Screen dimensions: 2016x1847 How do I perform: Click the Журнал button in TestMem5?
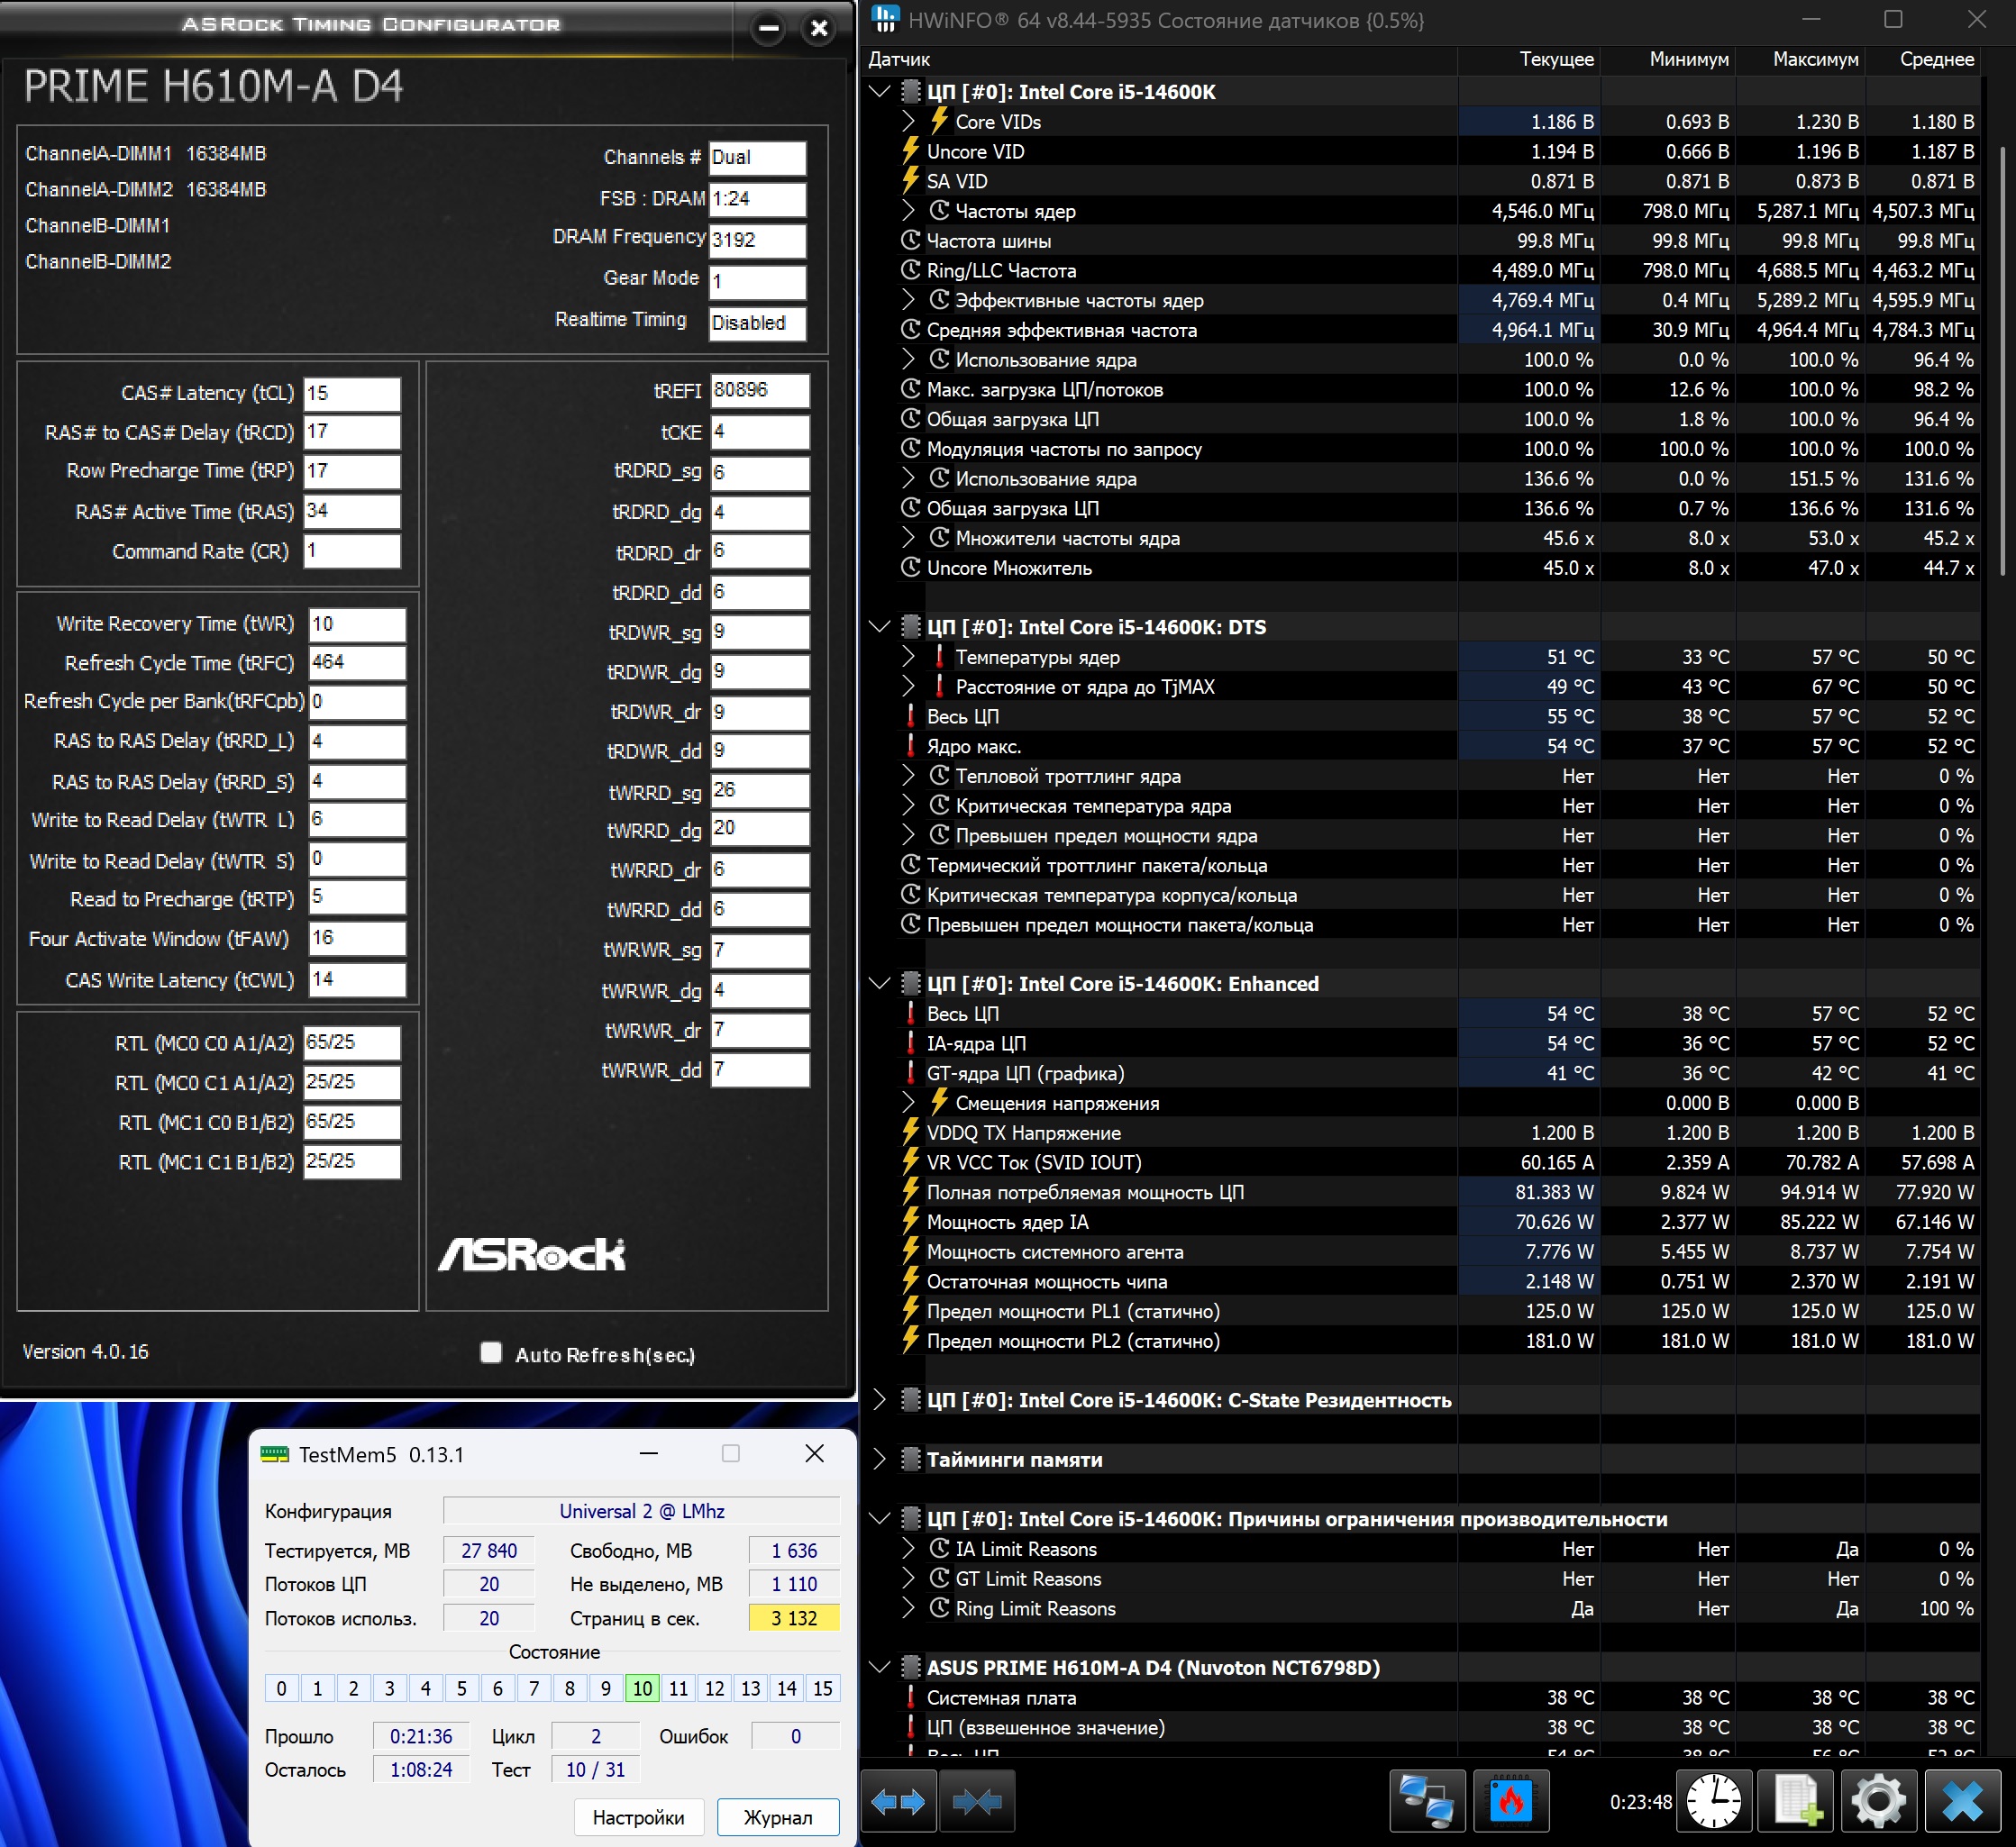(x=777, y=1817)
